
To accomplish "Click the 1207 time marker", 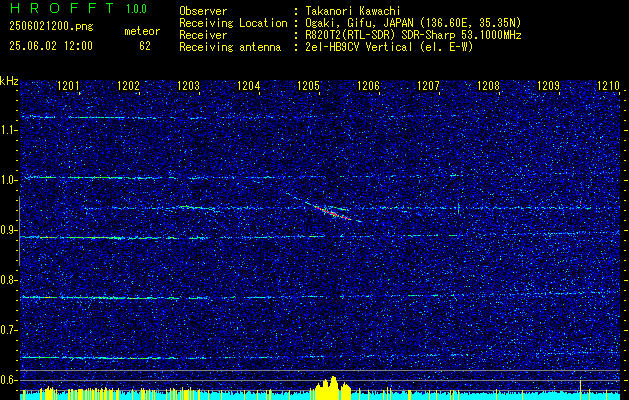I will (428, 85).
